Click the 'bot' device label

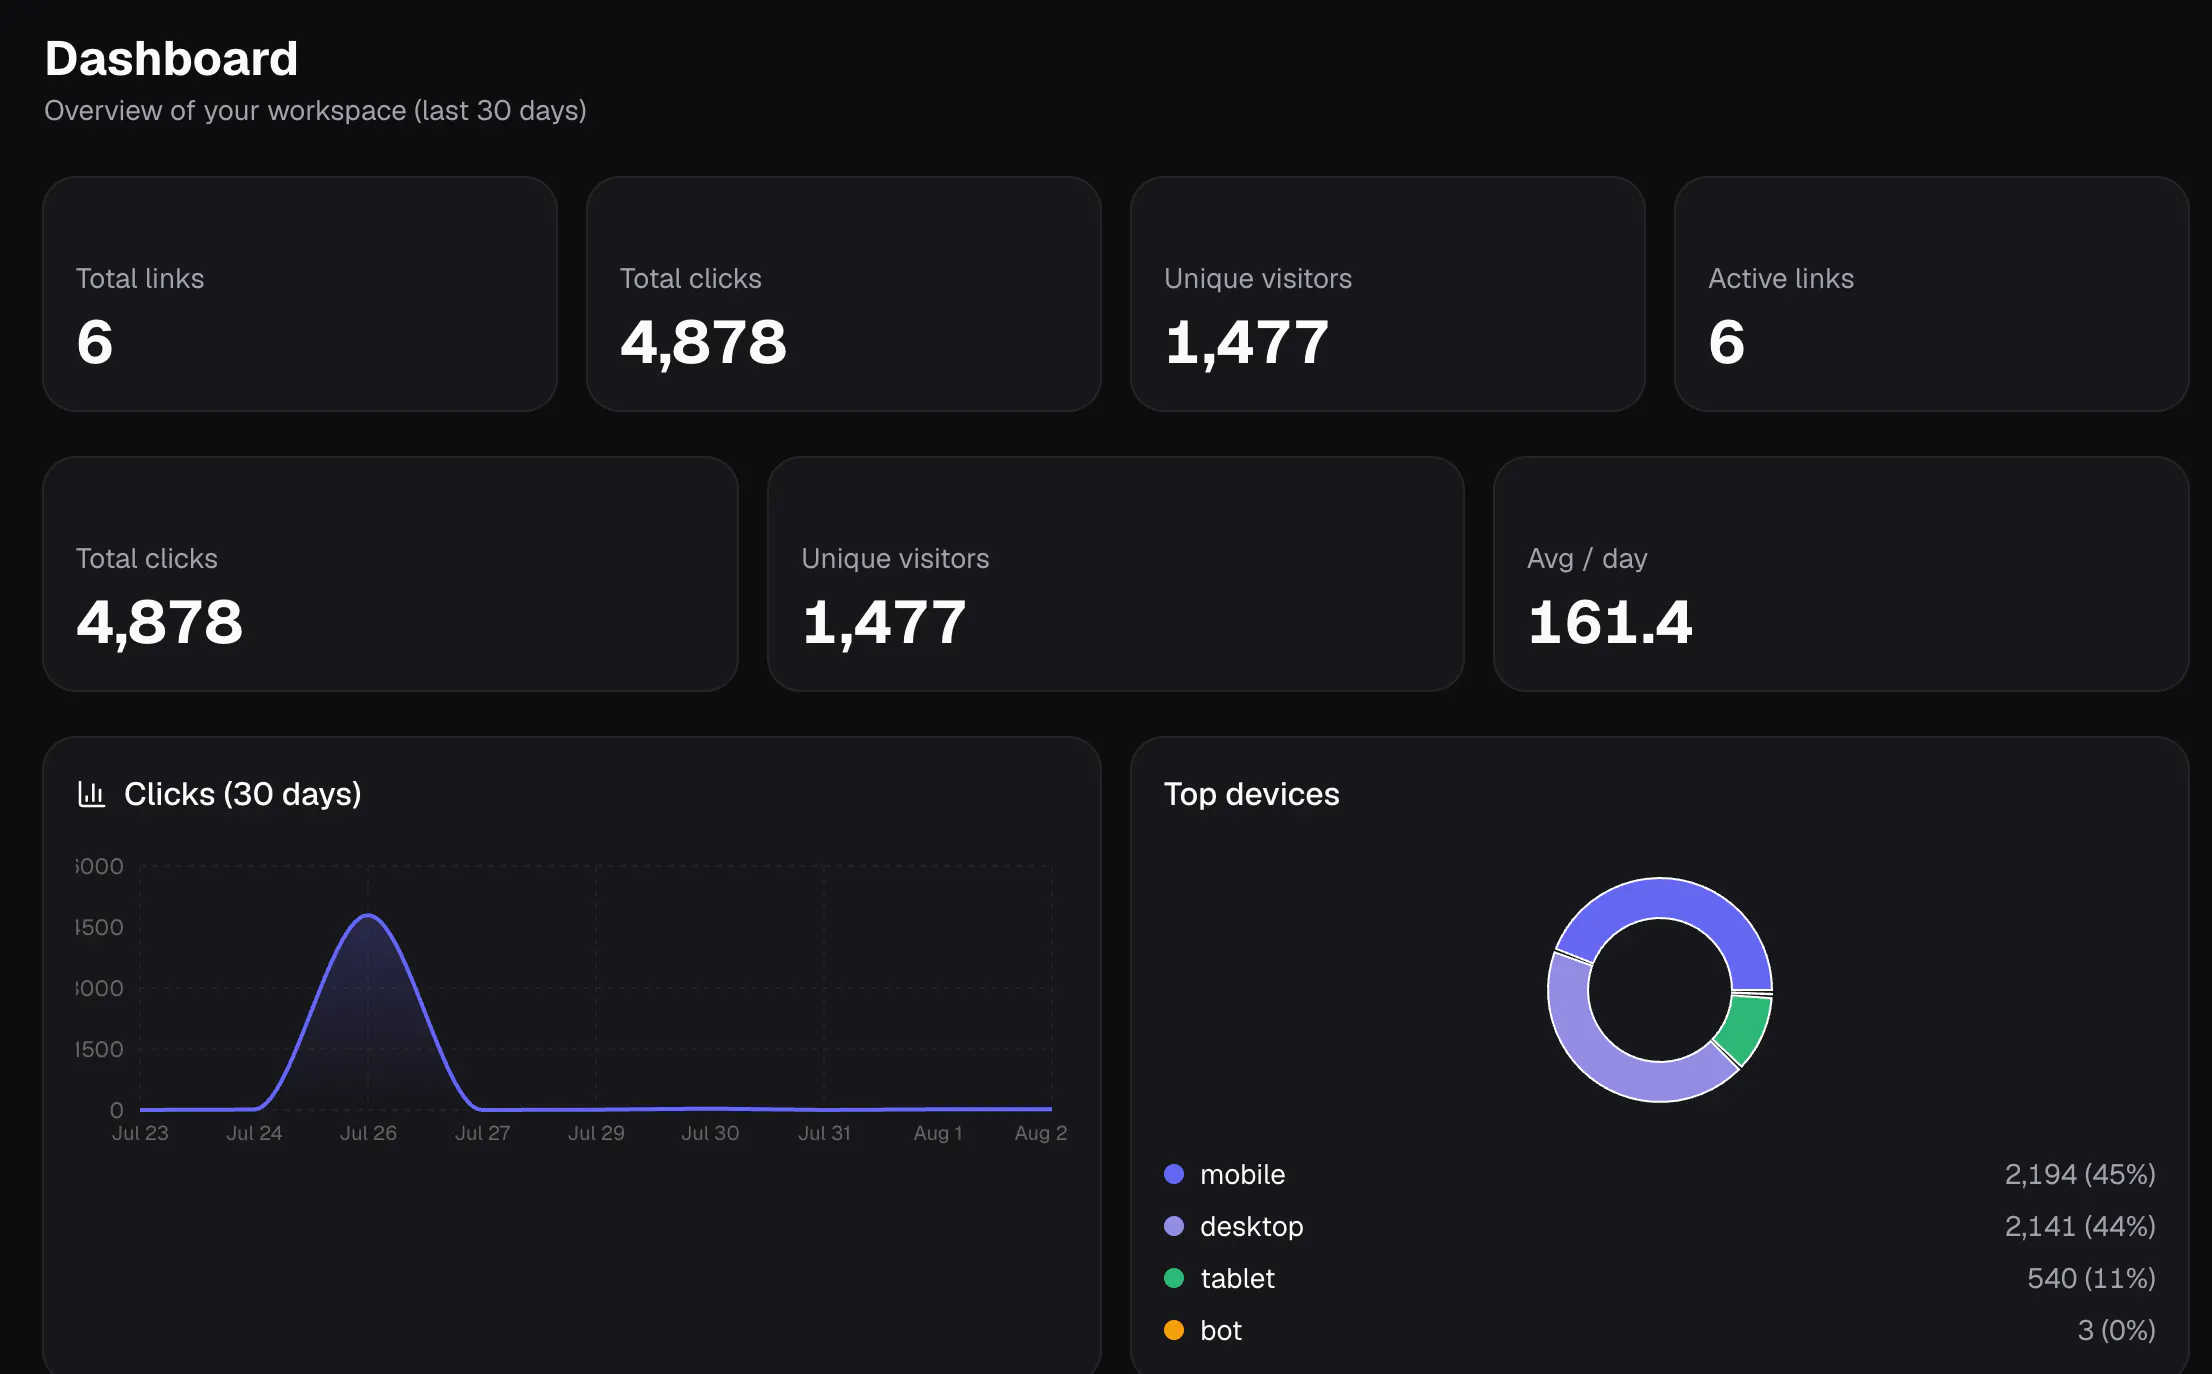tap(1220, 1330)
